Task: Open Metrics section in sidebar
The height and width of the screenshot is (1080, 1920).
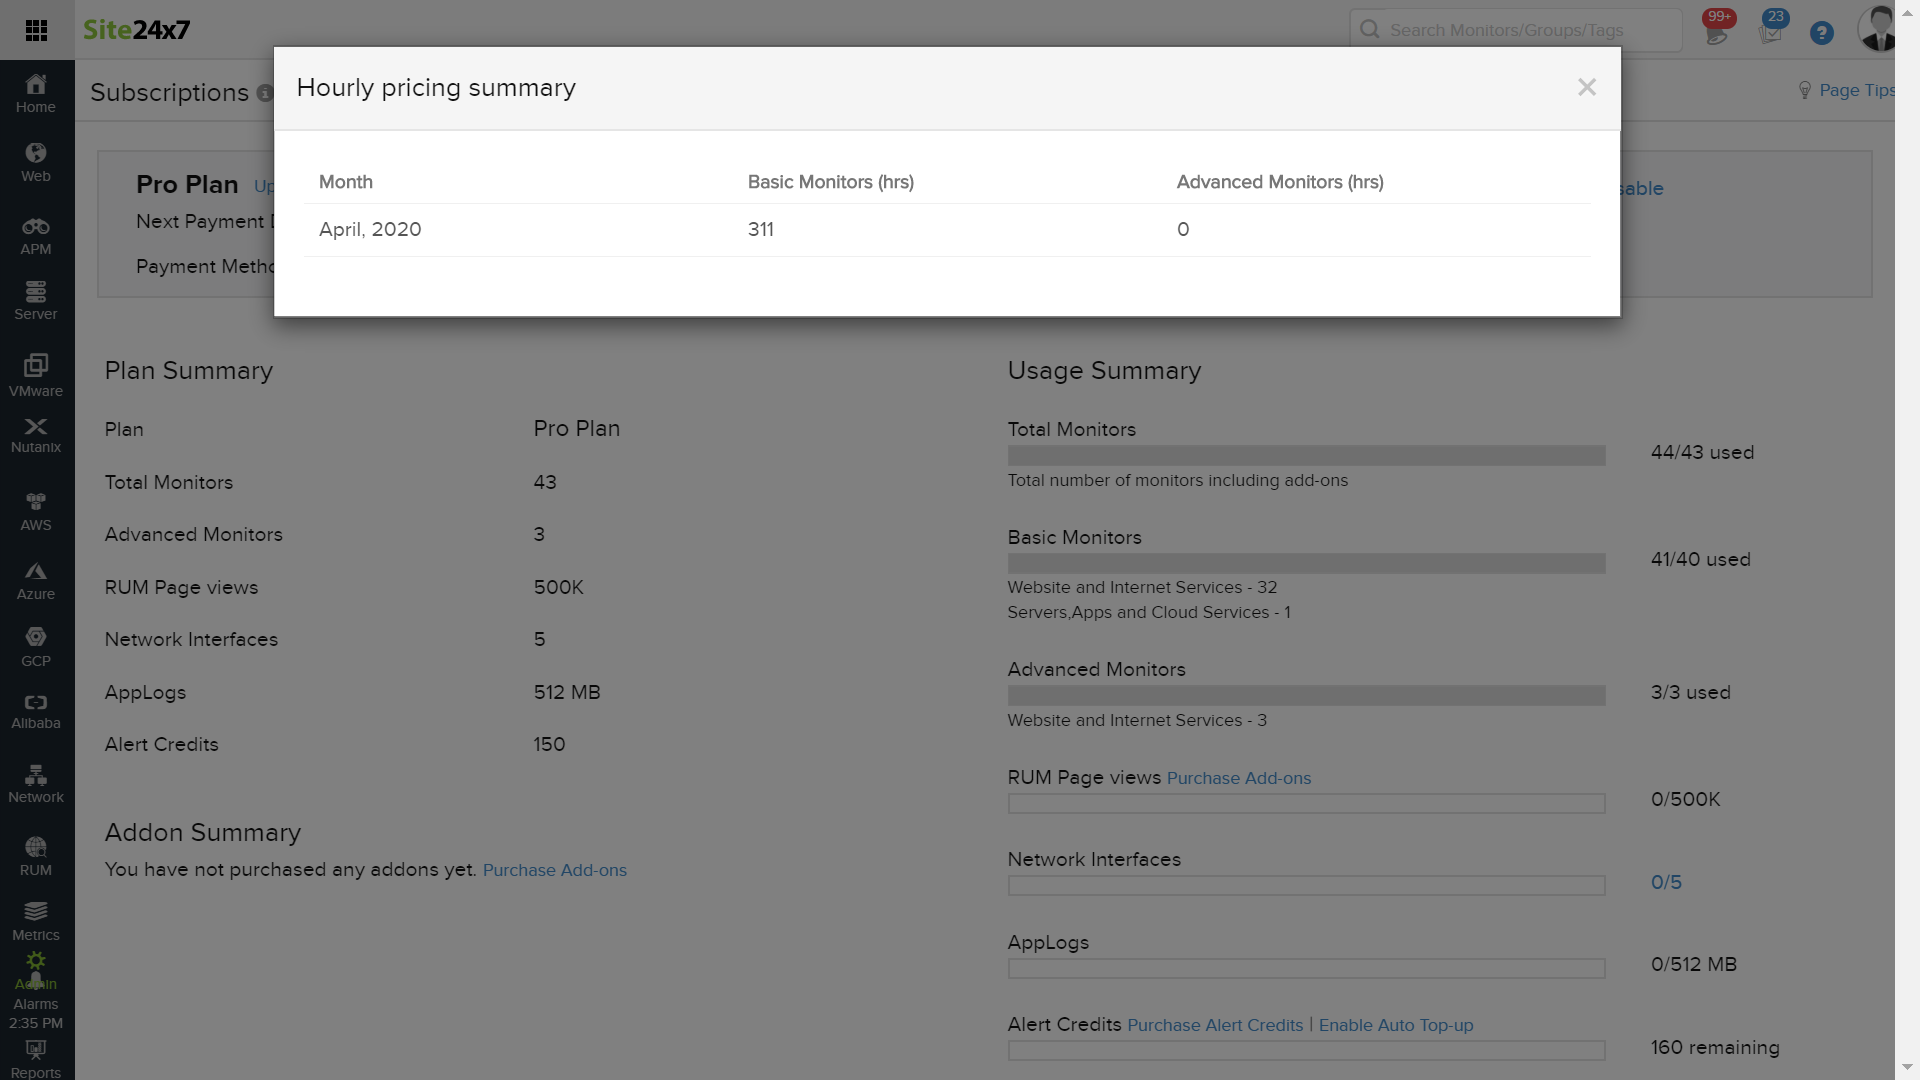Action: tap(36, 922)
